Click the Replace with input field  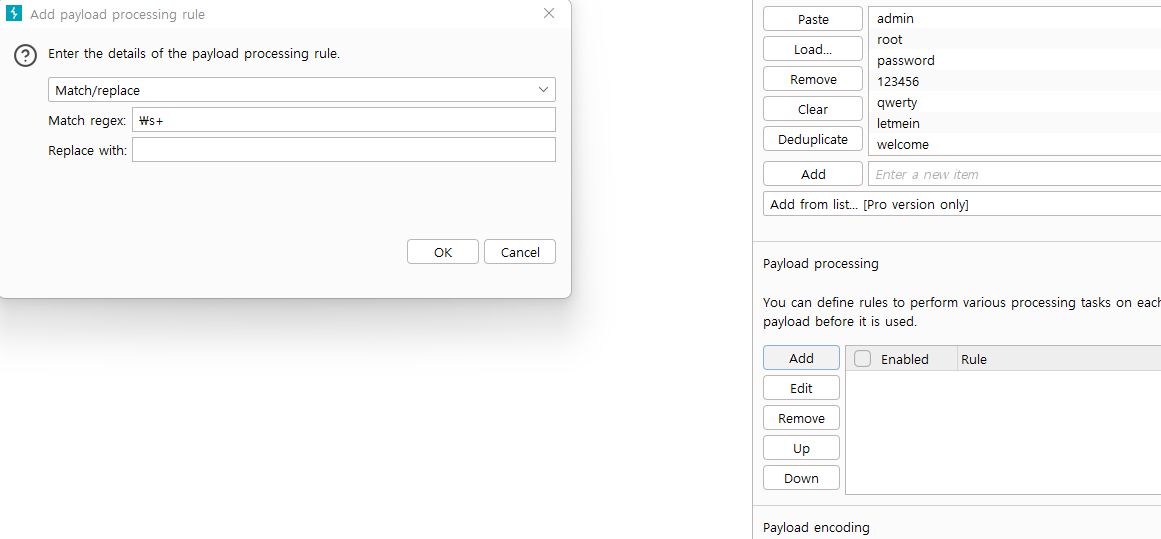[x=343, y=150]
